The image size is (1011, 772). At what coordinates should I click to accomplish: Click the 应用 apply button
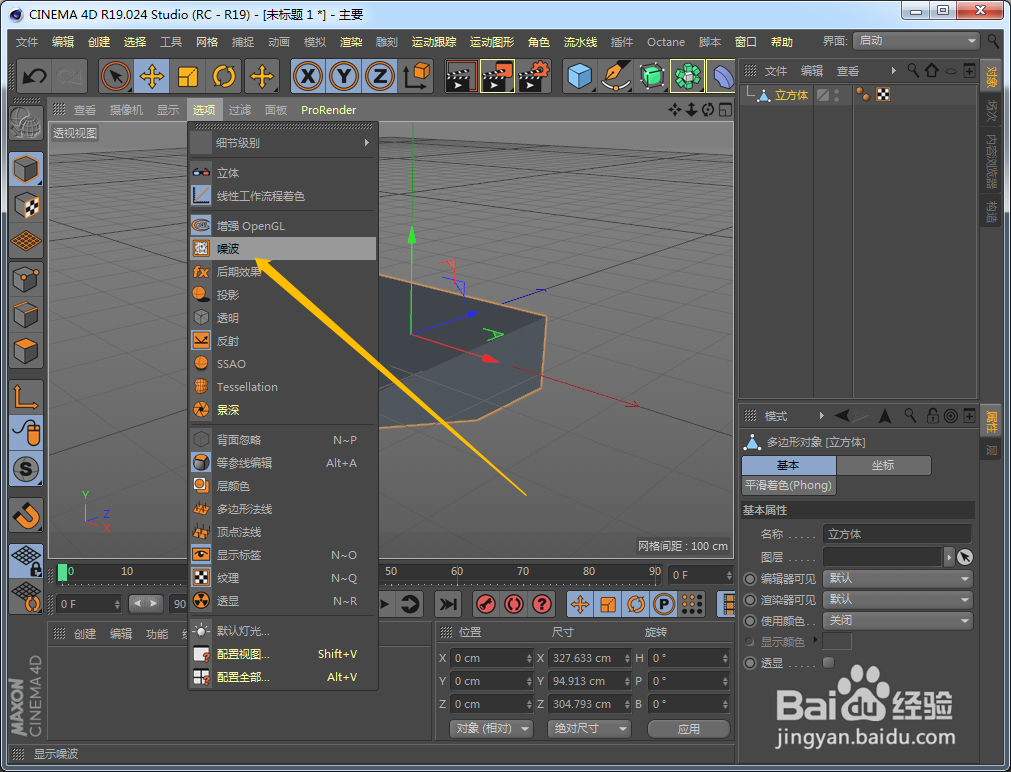(689, 729)
